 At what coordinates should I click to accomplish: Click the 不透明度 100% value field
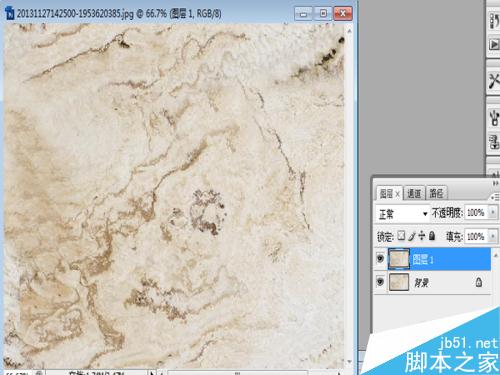click(x=476, y=212)
